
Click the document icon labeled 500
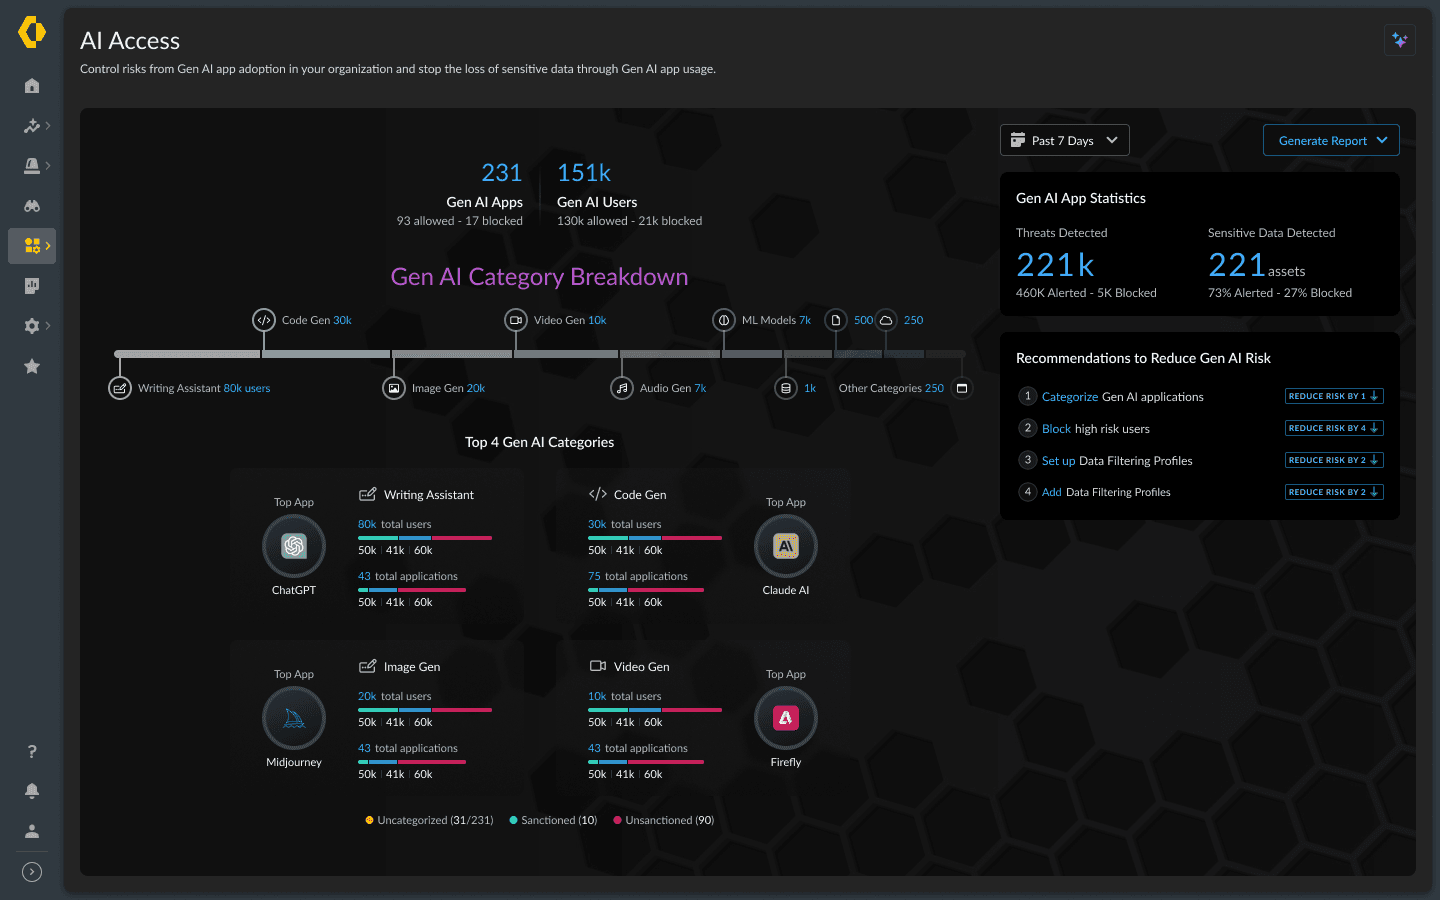click(836, 320)
